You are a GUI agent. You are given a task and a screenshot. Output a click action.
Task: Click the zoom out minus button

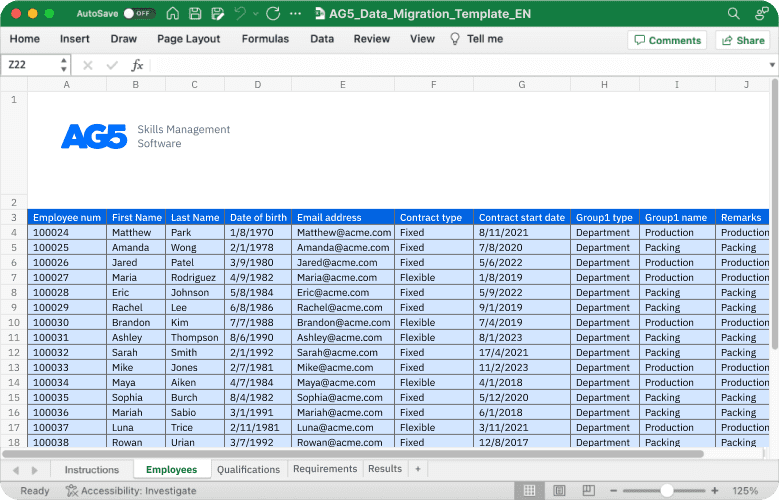pyautogui.click(x=614, y=491)
